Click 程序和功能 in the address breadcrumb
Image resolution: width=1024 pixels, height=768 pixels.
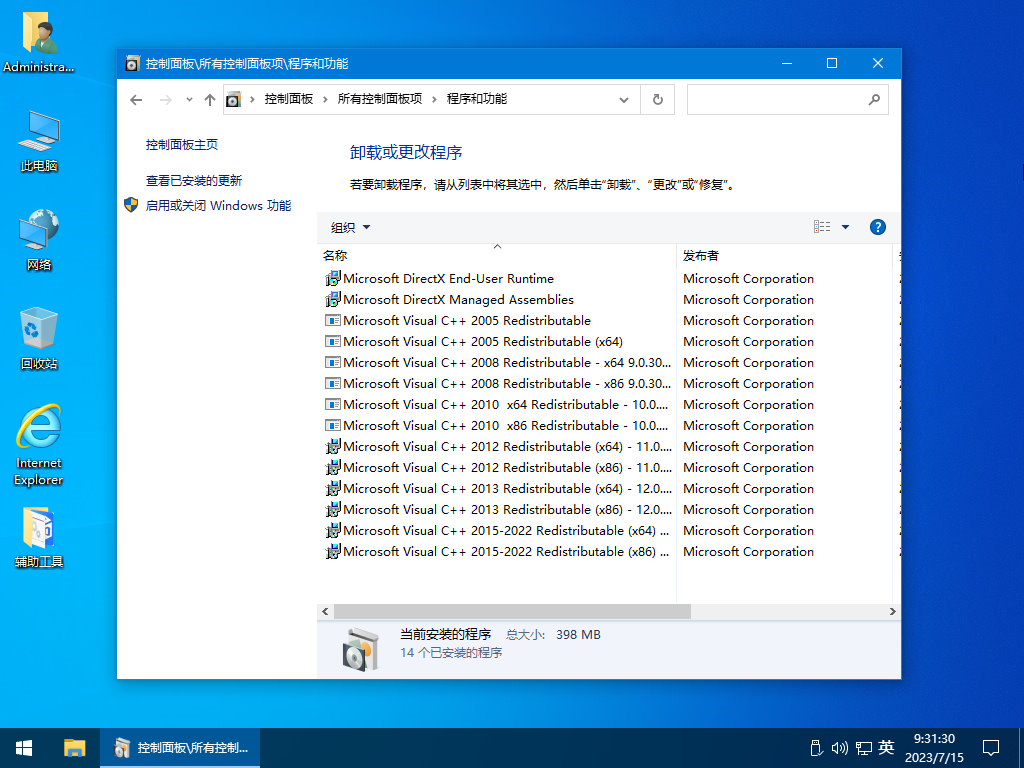(477, 99)
